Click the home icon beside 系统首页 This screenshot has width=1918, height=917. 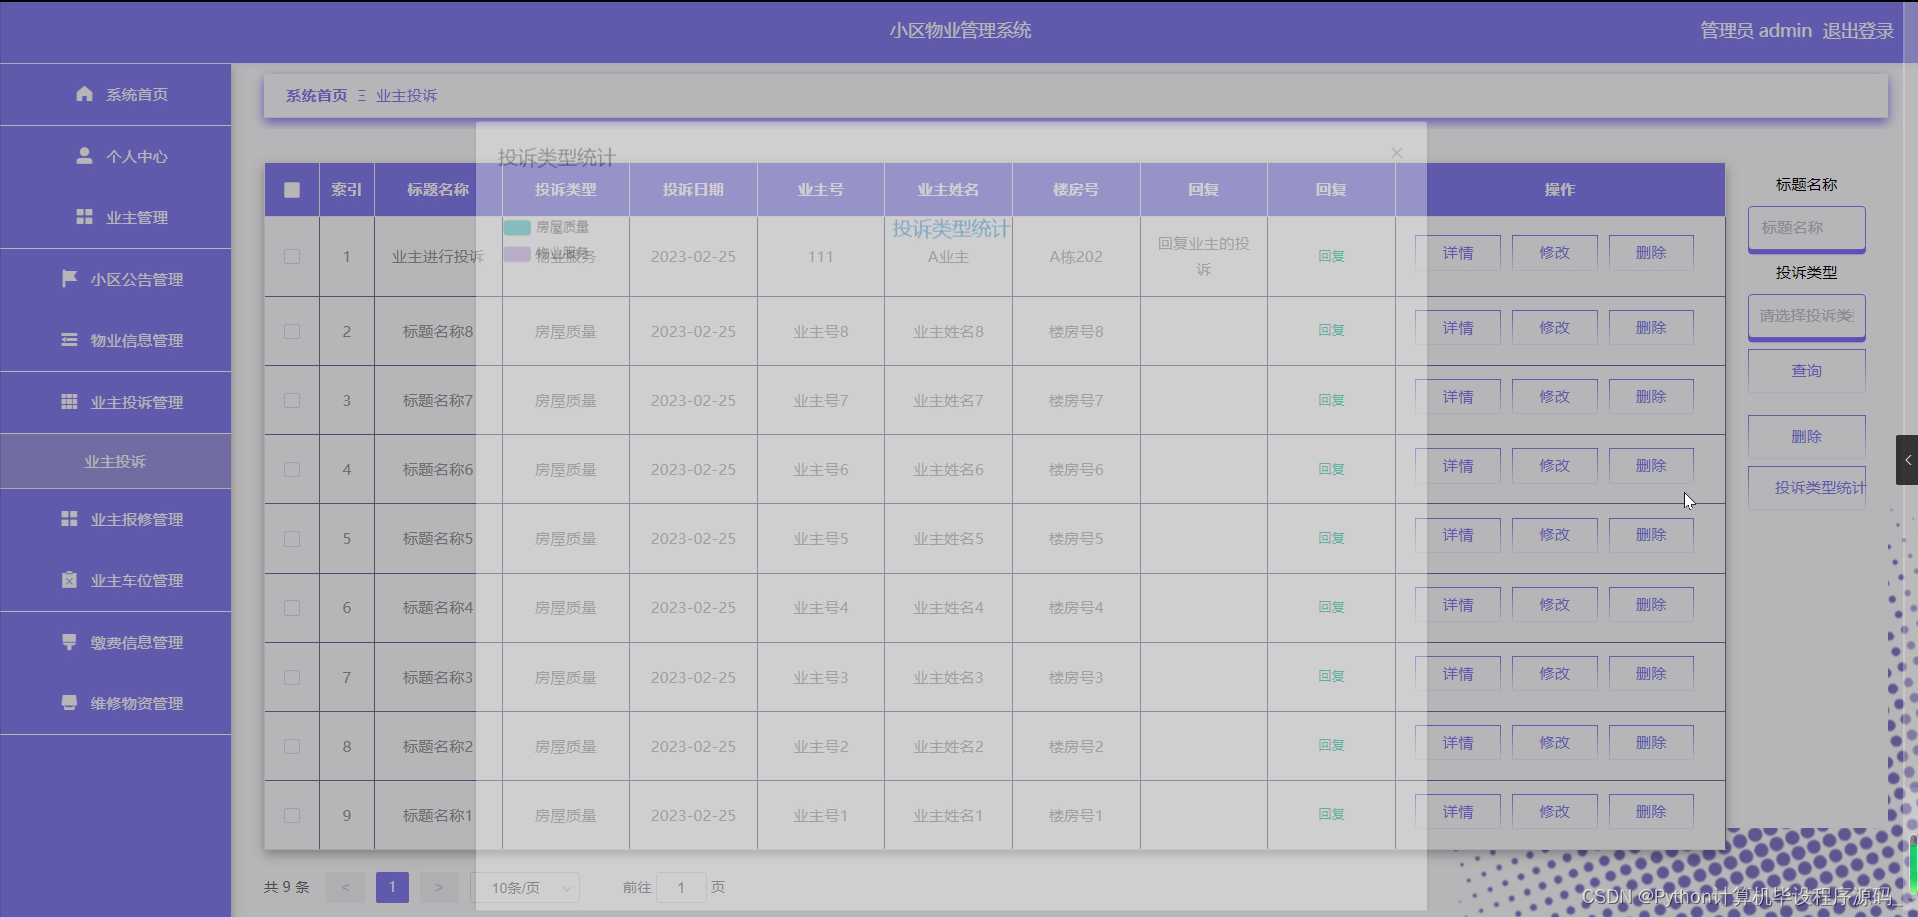pos(84,94)
